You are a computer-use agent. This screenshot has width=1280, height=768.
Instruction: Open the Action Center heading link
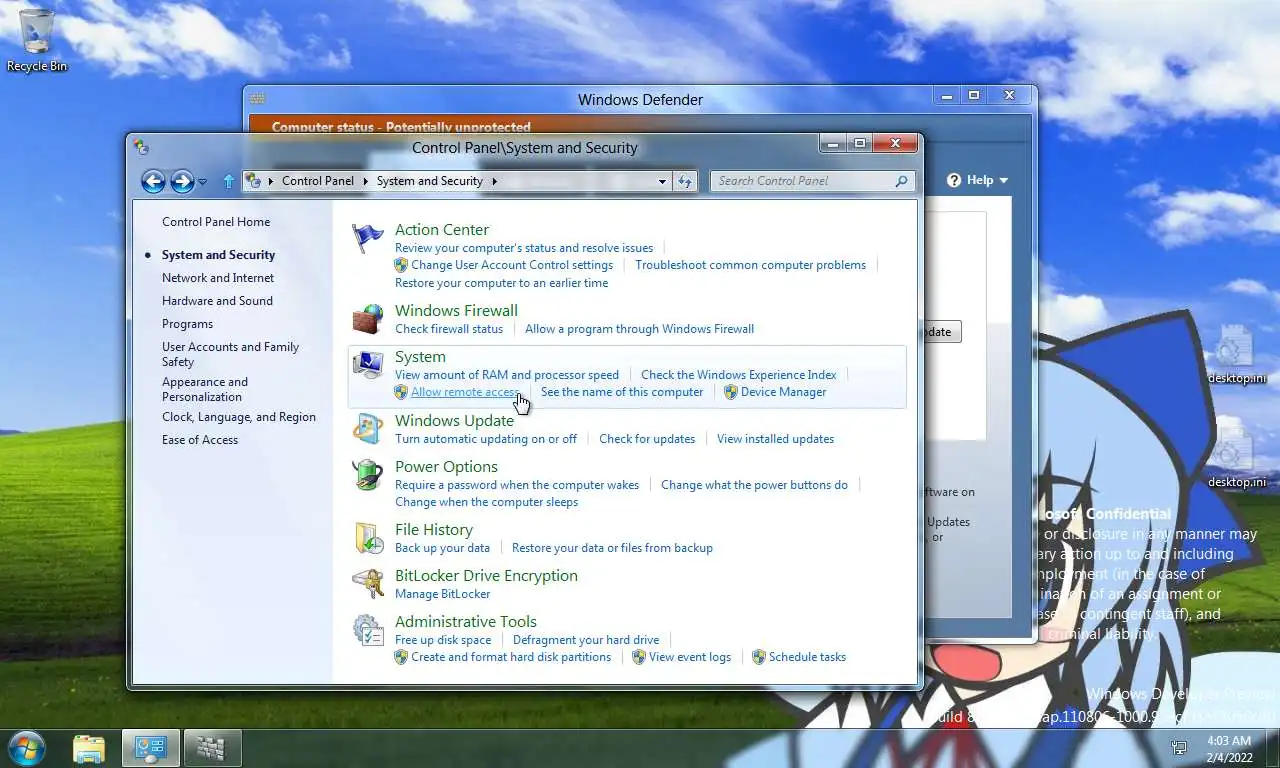pyautogui.click(x=442, y=229)
